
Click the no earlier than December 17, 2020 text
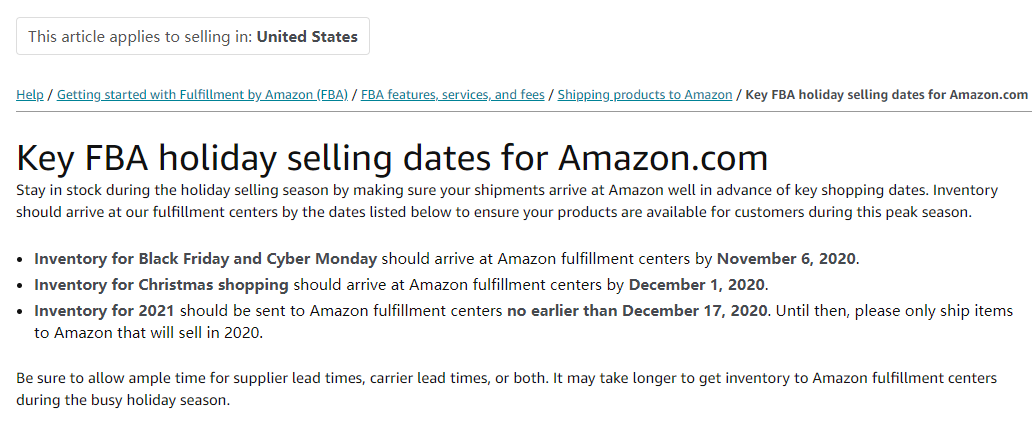point(638,310)
